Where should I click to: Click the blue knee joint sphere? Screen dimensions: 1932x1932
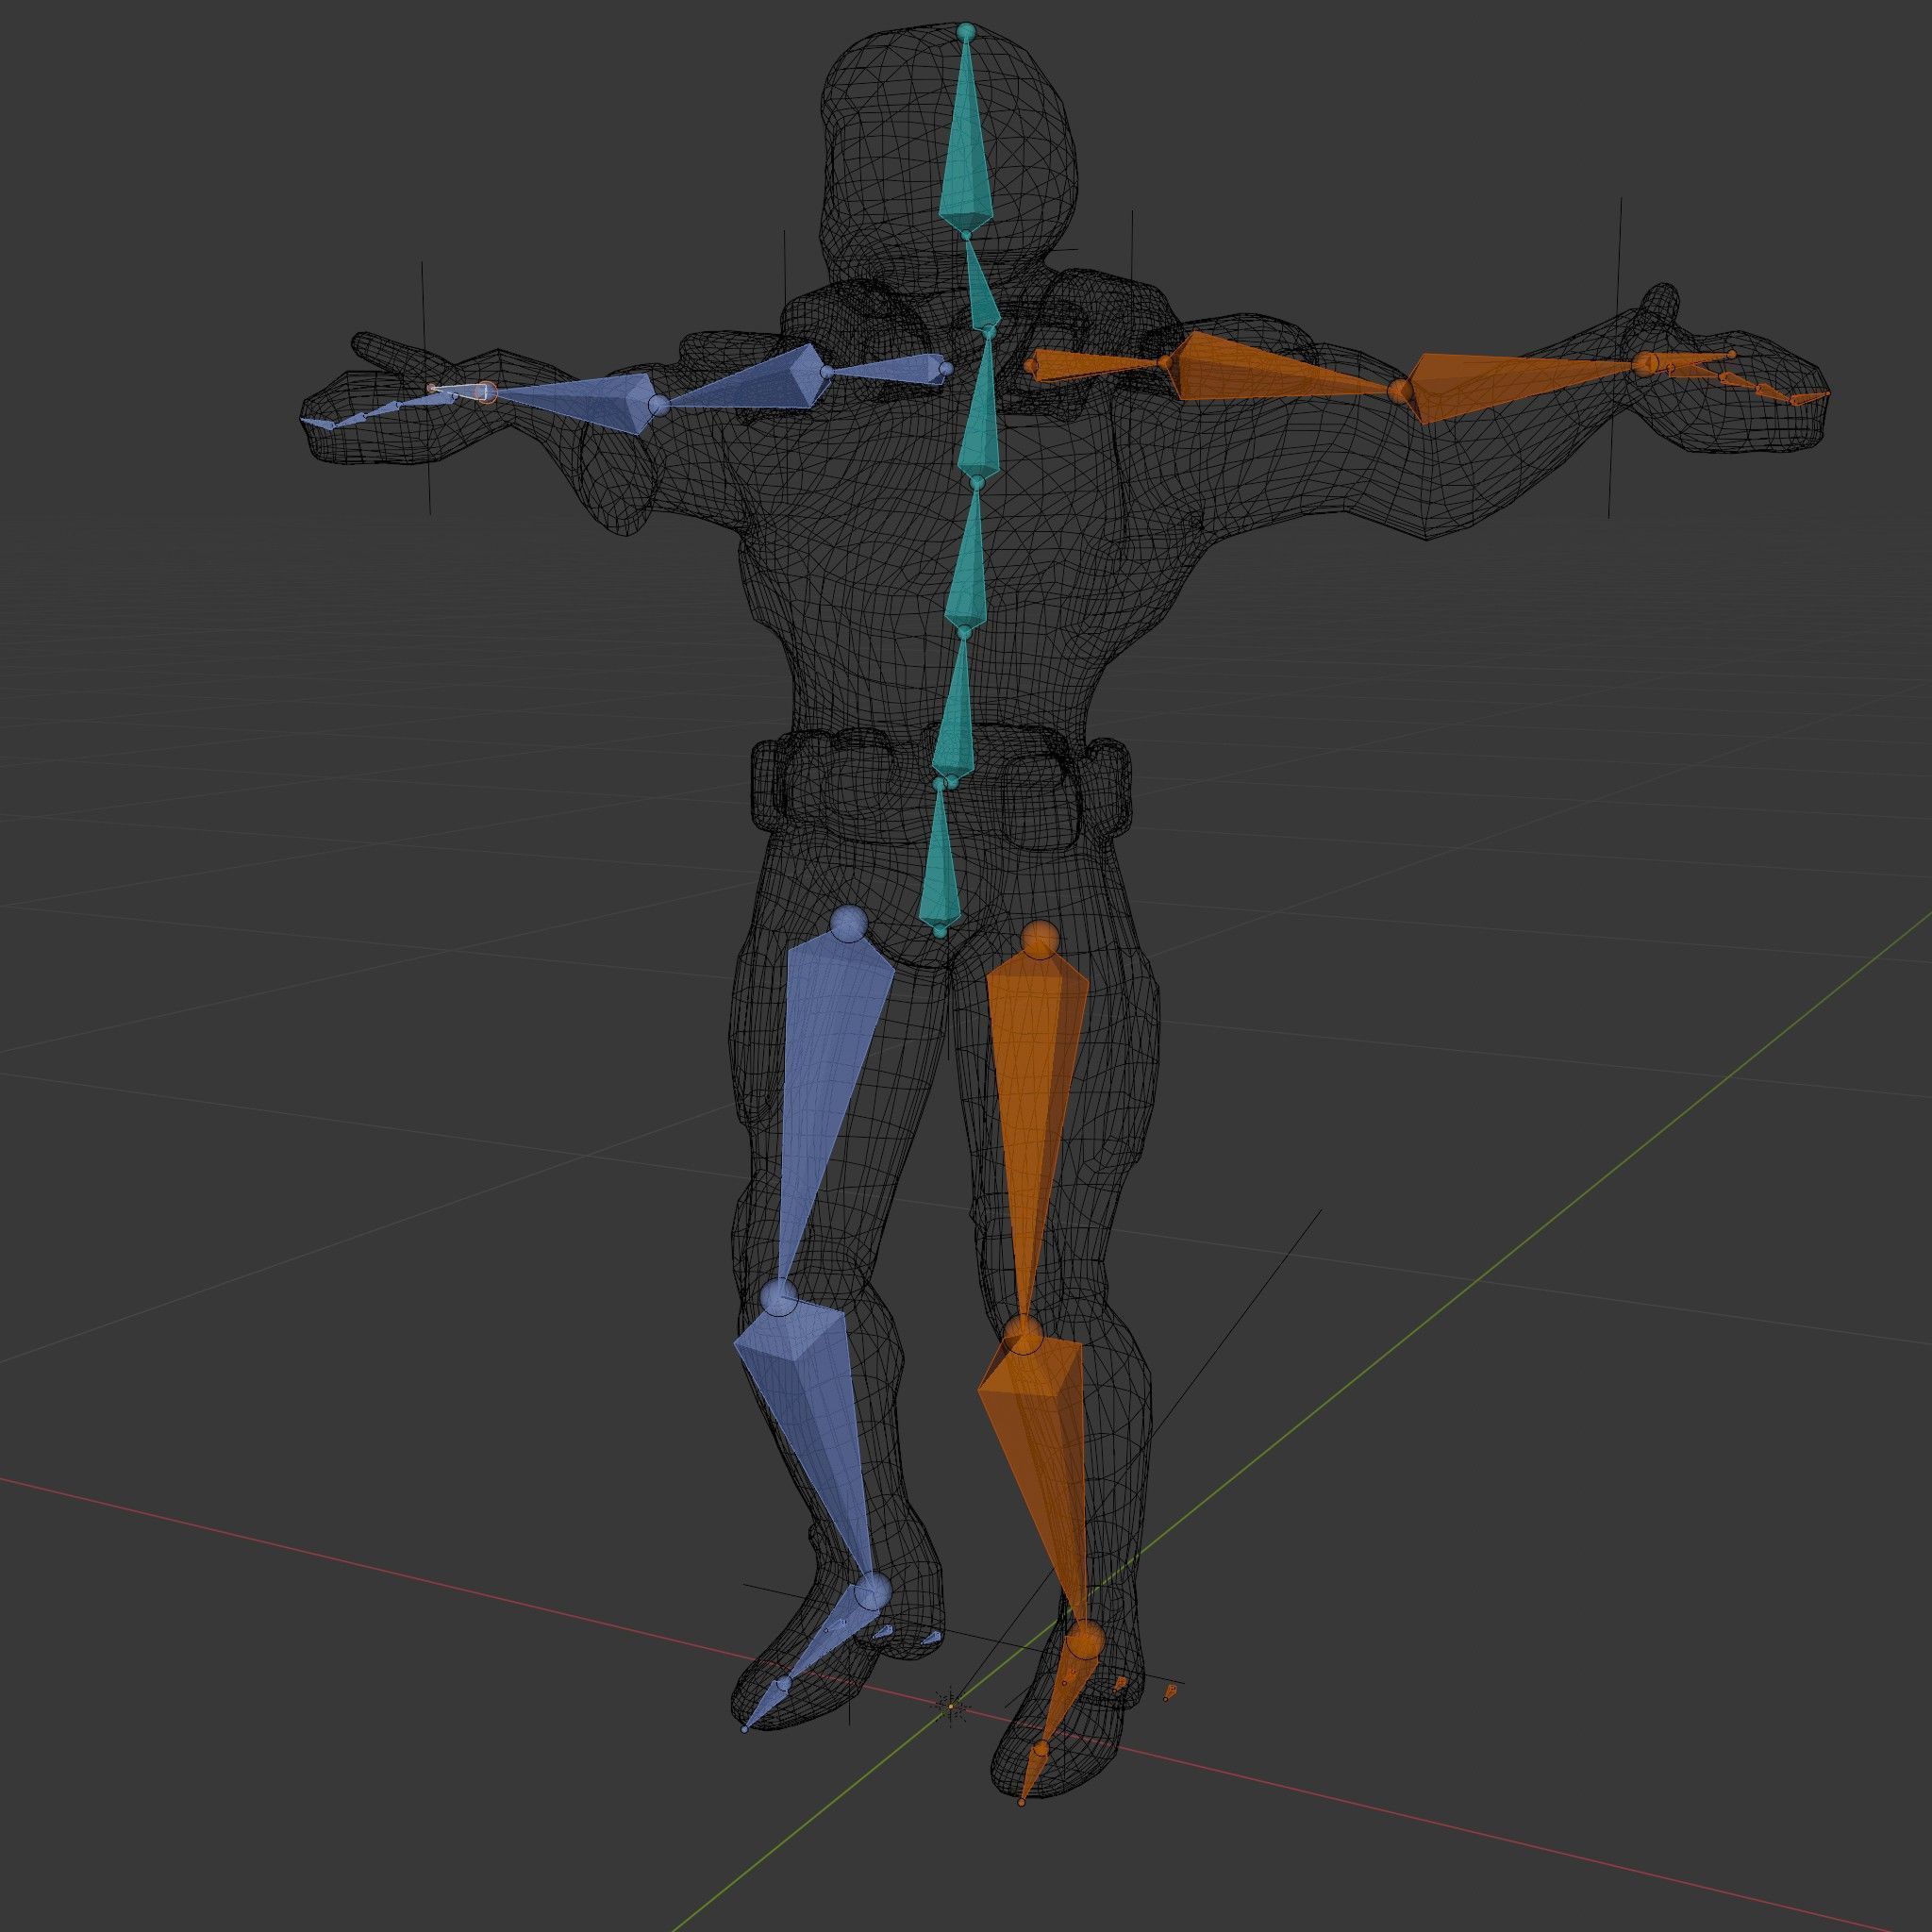pyautogui.click(x=777, y=1298)
